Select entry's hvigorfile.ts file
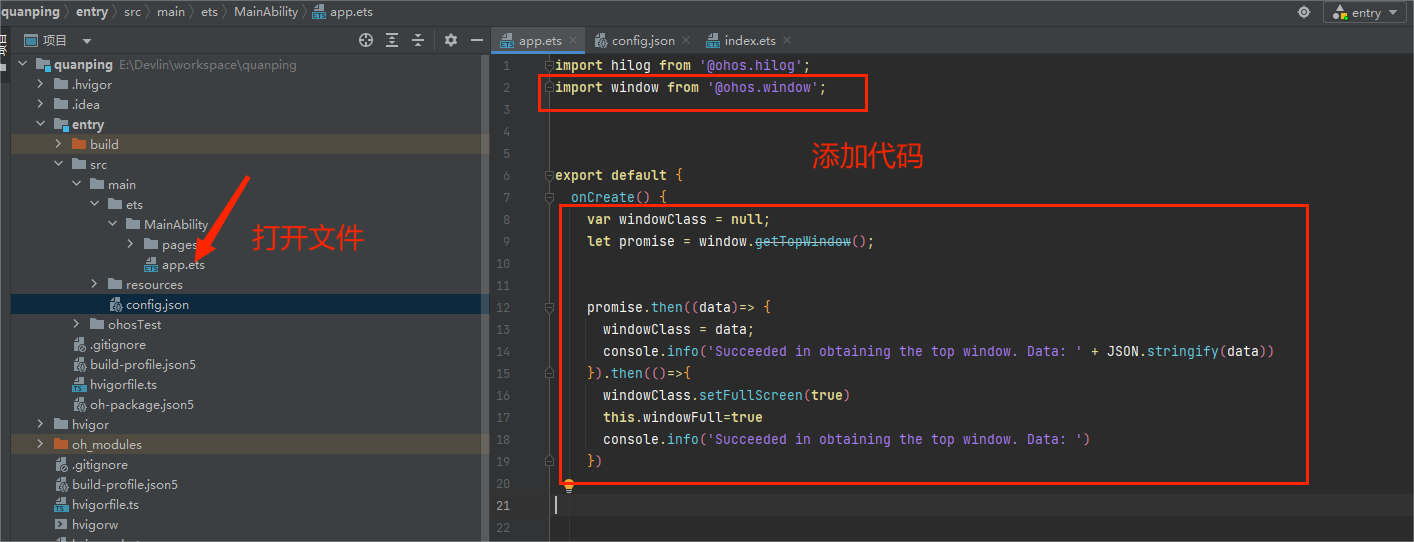The height and width of the screenshot is (542, 1414). (123, 384)
